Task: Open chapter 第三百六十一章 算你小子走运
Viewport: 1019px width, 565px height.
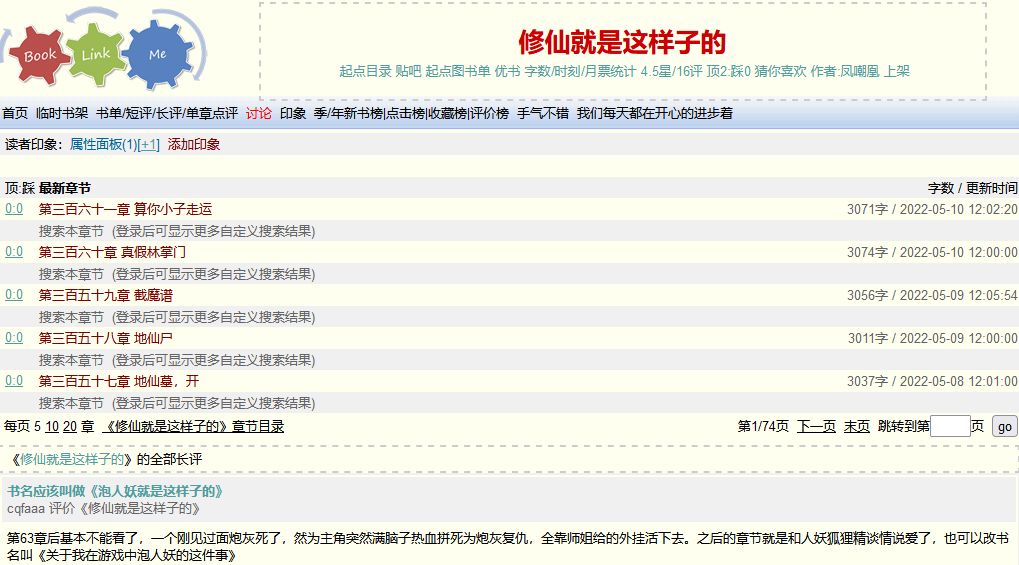Action: point(125,210)
